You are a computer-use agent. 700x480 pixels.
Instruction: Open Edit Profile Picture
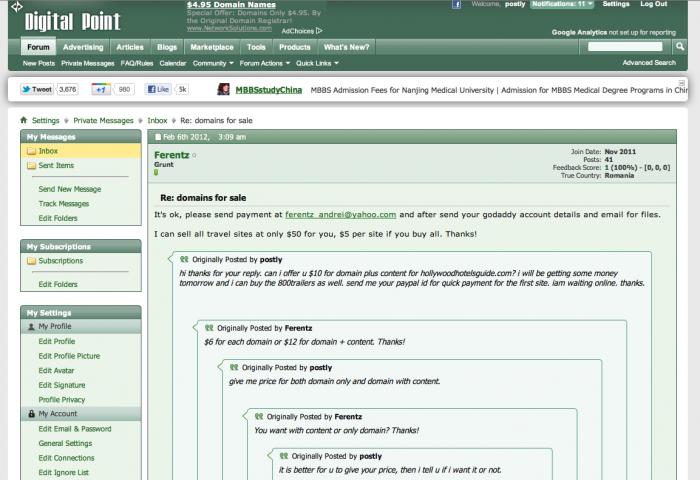pyautogui.click(x=69, y=356)
